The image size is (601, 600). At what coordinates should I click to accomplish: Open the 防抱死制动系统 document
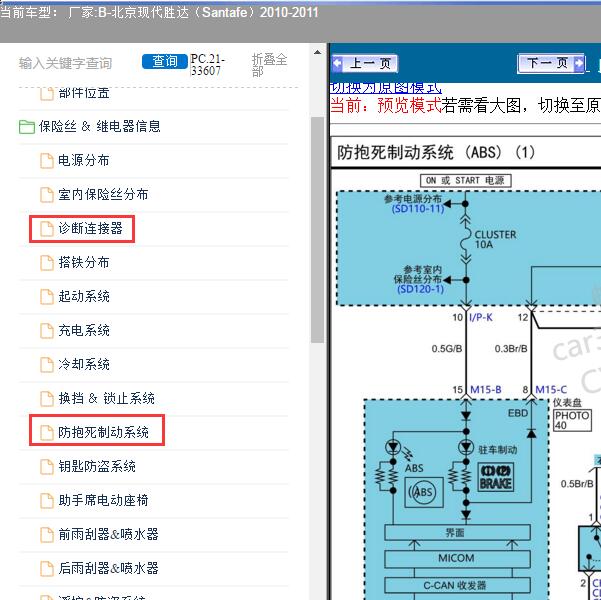[x=103, y=432]
